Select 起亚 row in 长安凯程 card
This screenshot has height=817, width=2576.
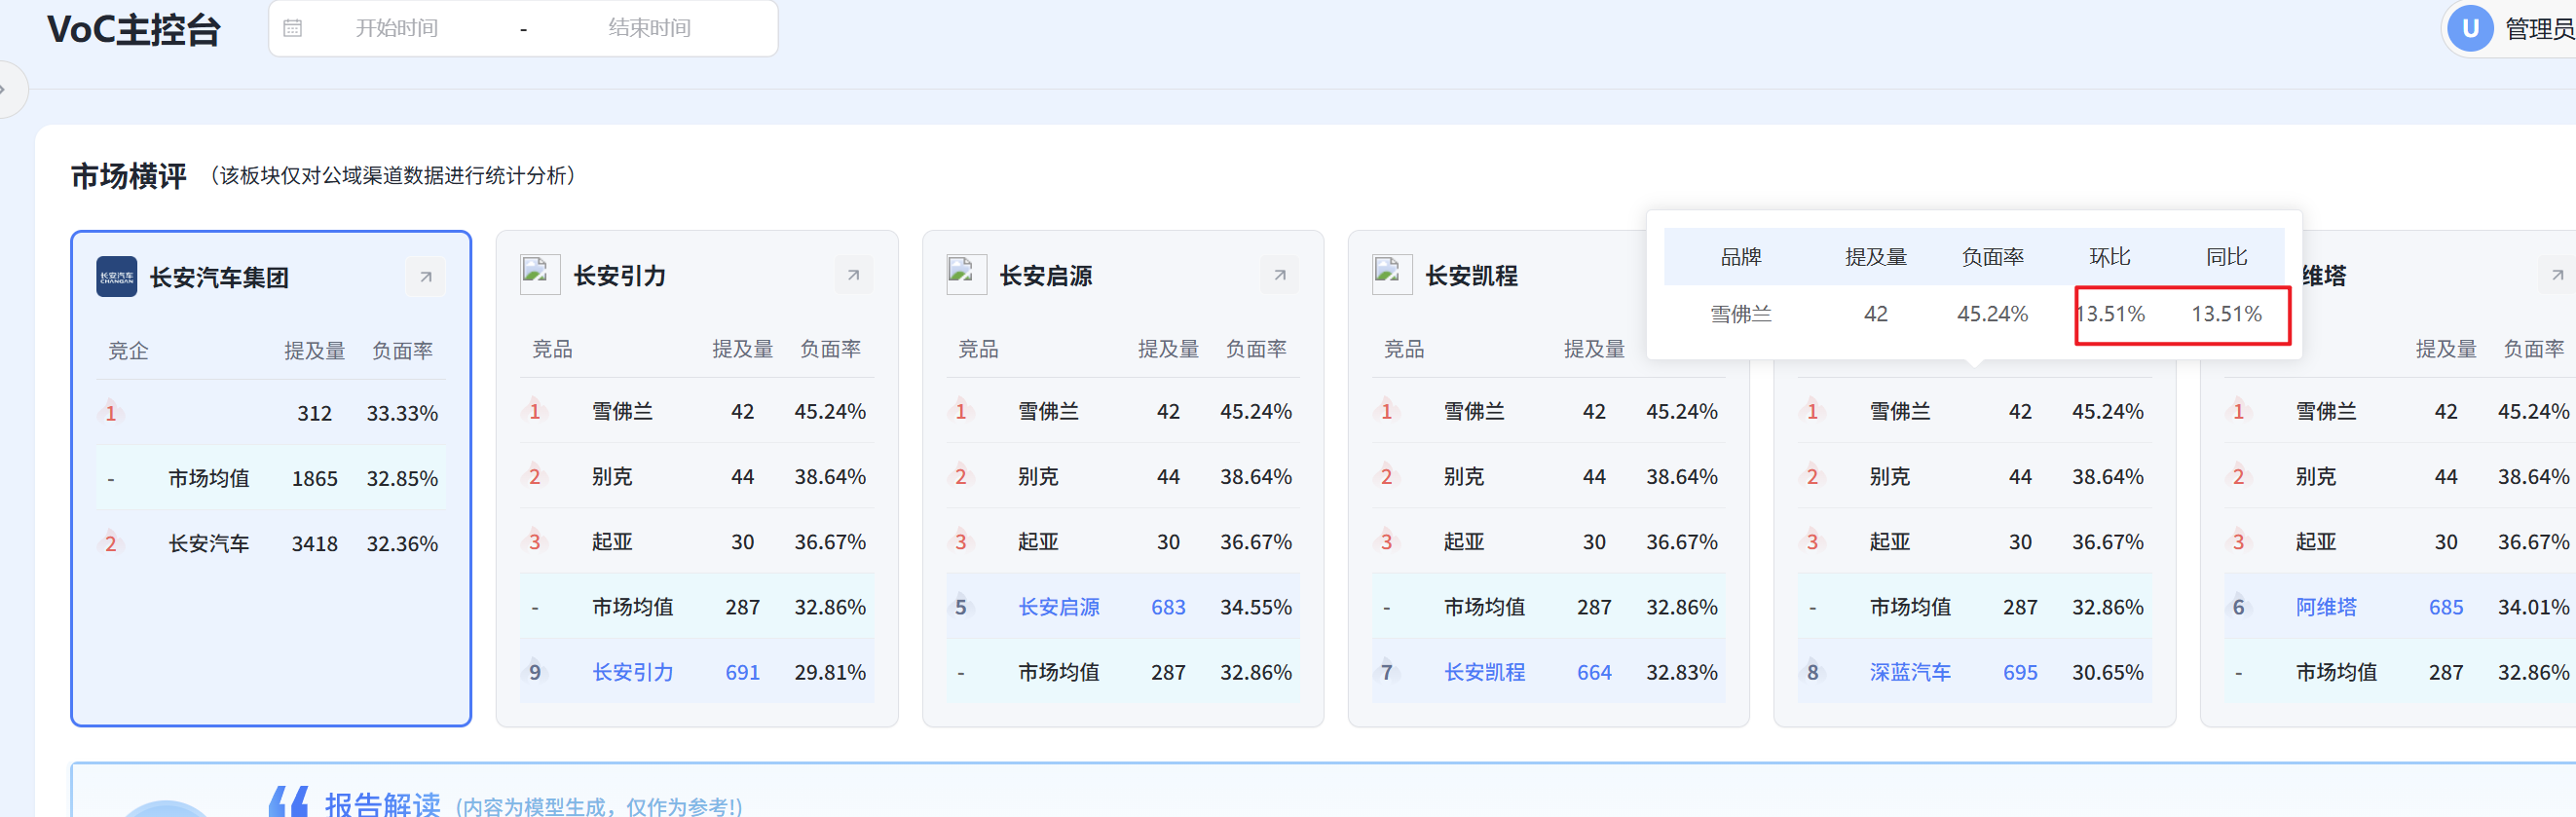tap(1548, 542)
